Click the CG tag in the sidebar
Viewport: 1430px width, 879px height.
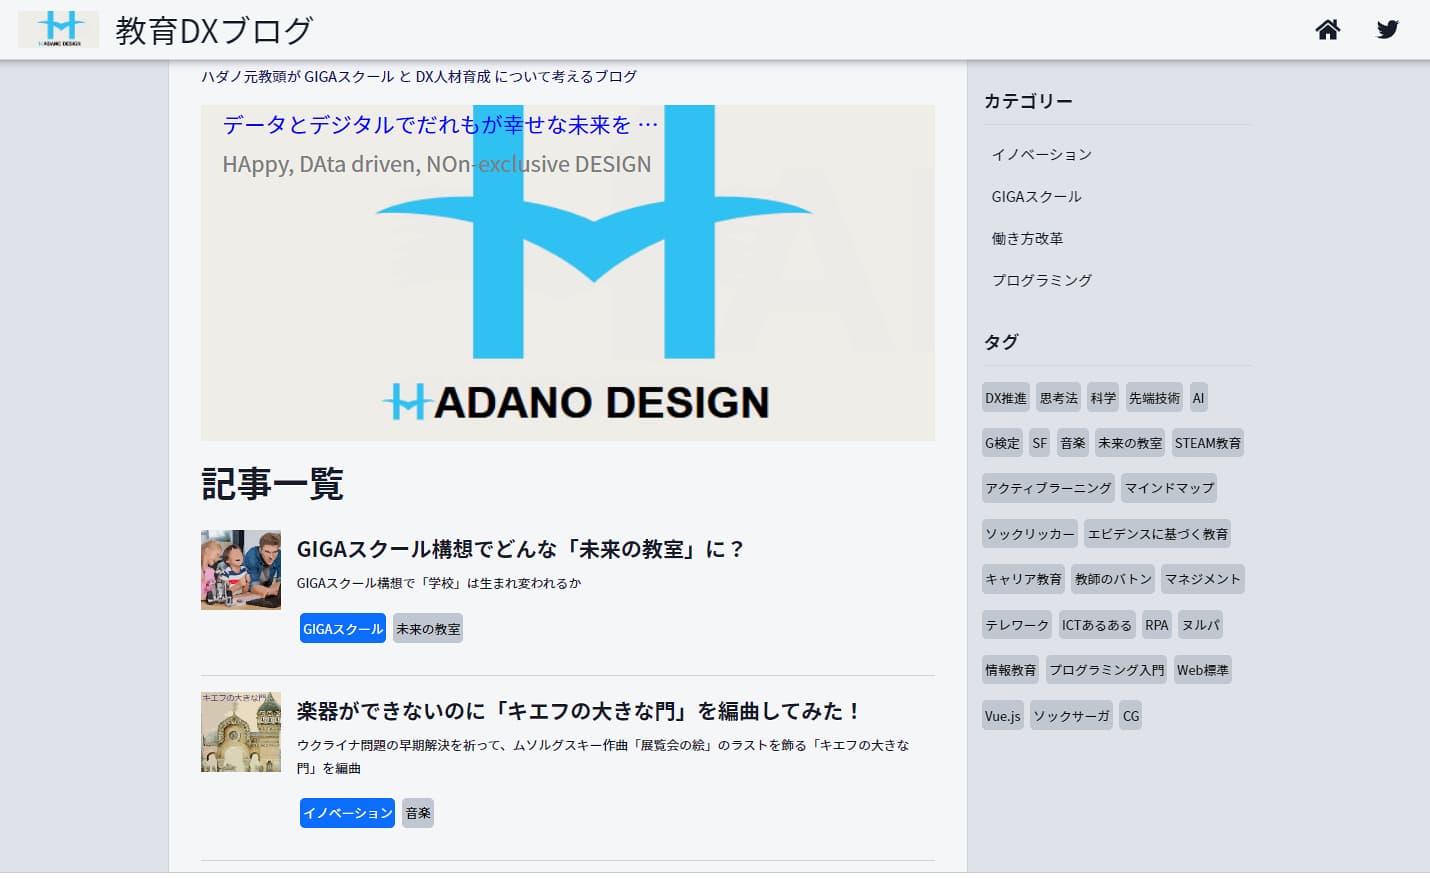[1130, 715]
